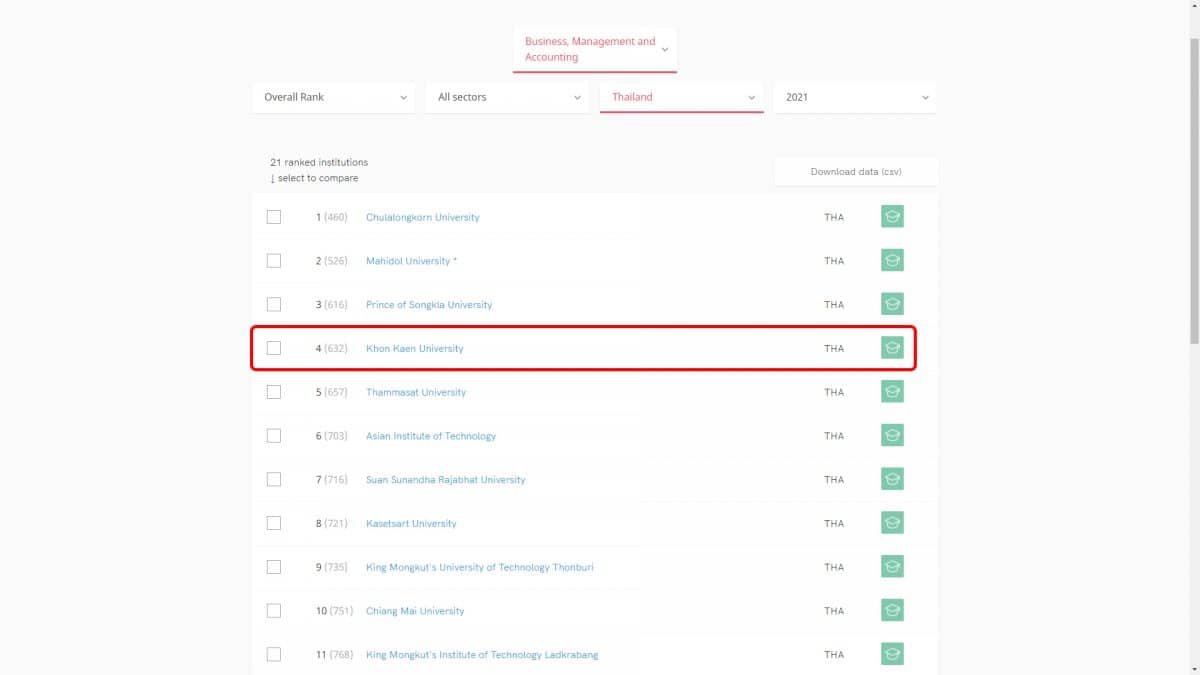Click rank text '6 (703)'

click(x=332, y=436)
